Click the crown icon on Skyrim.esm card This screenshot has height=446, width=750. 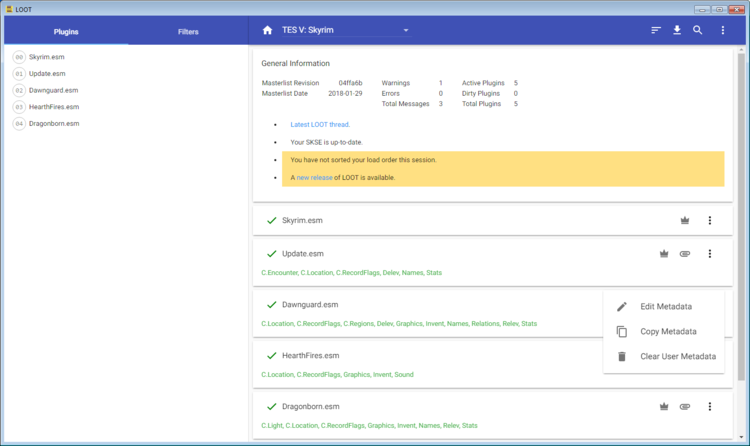[685, 220]
